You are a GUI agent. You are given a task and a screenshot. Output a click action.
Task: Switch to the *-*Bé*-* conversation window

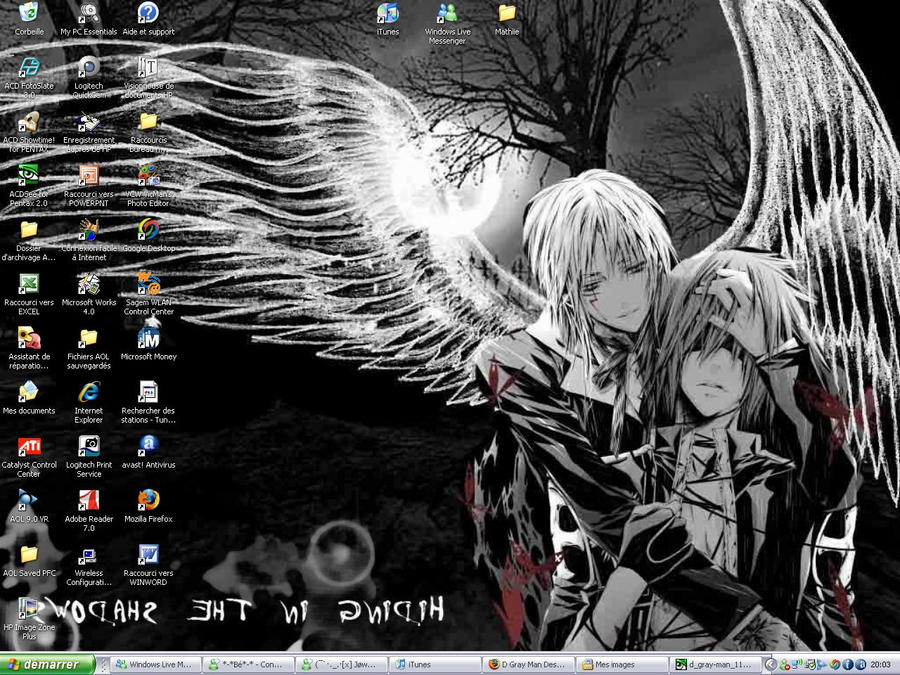[249, 665]
